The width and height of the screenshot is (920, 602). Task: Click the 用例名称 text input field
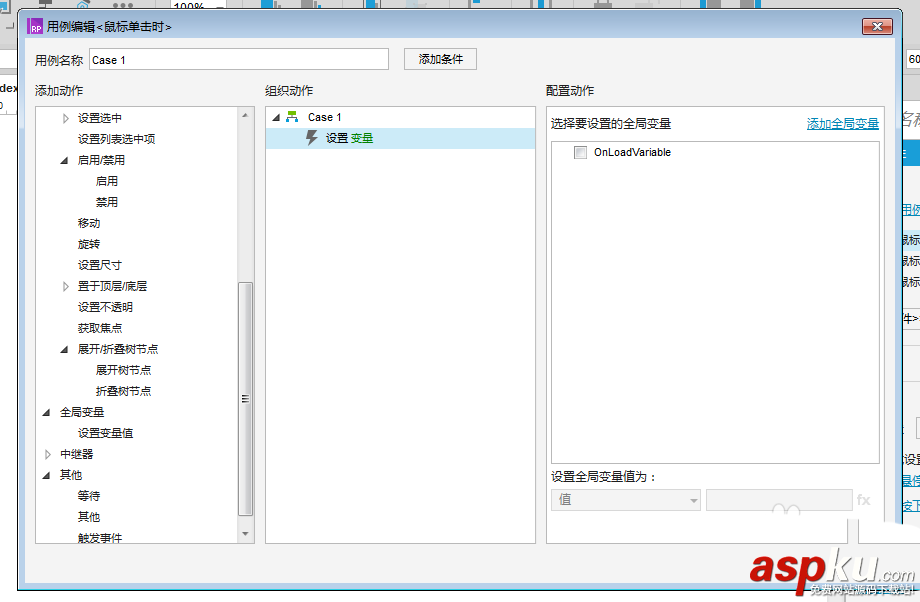(x=240, y=59)
